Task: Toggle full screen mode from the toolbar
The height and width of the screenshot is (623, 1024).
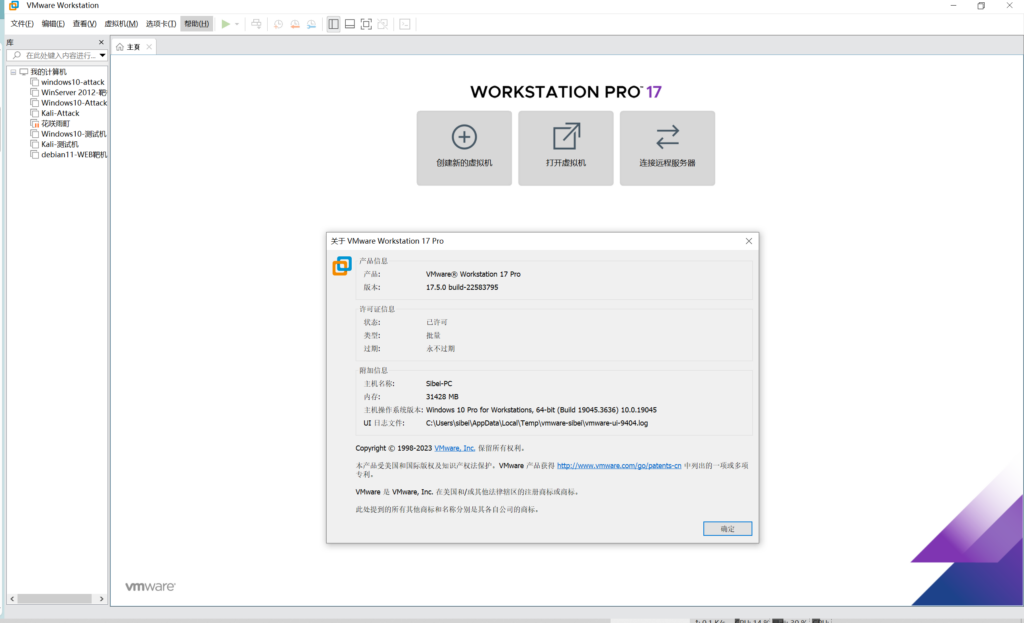Action: tap(366, 23)
